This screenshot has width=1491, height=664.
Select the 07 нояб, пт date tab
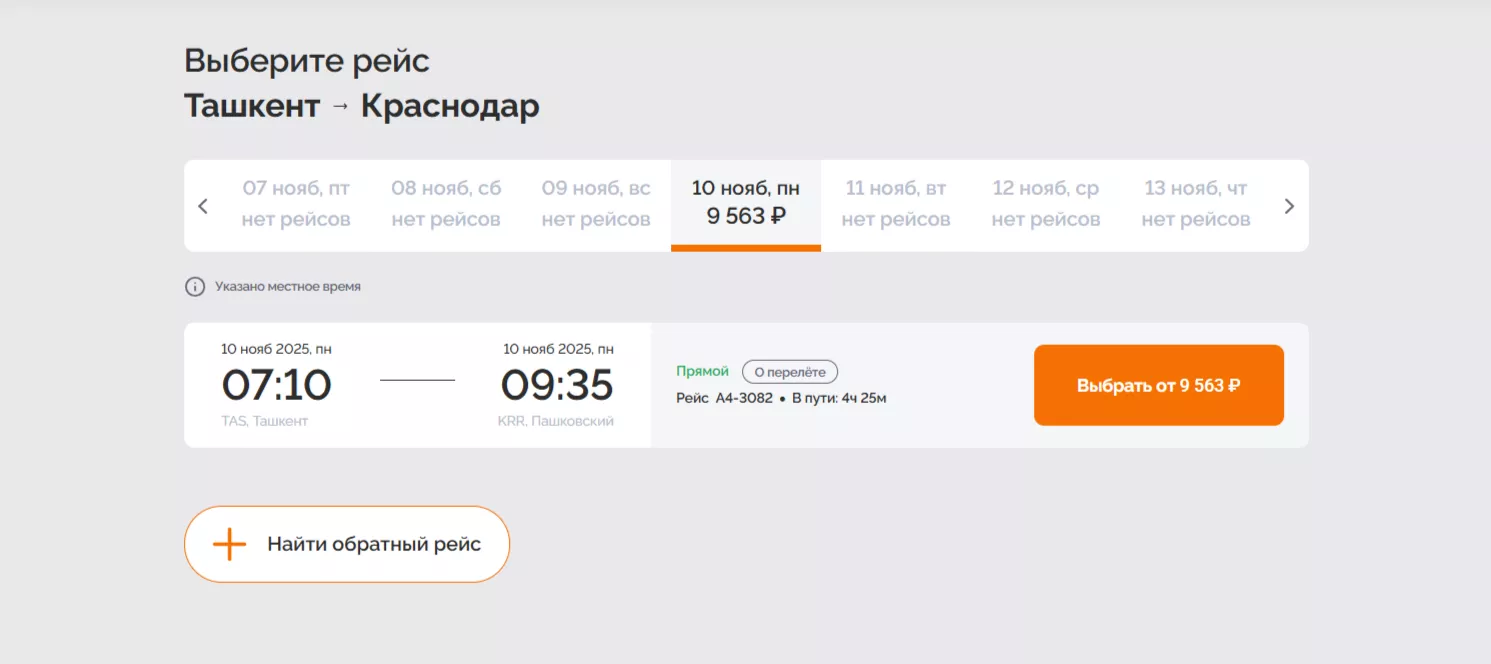point(296,204)
